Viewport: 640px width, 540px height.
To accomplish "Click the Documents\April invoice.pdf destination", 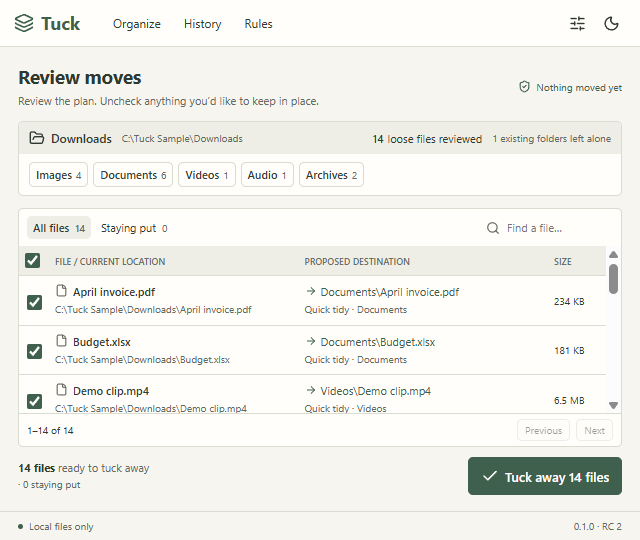I will [390, 292].
